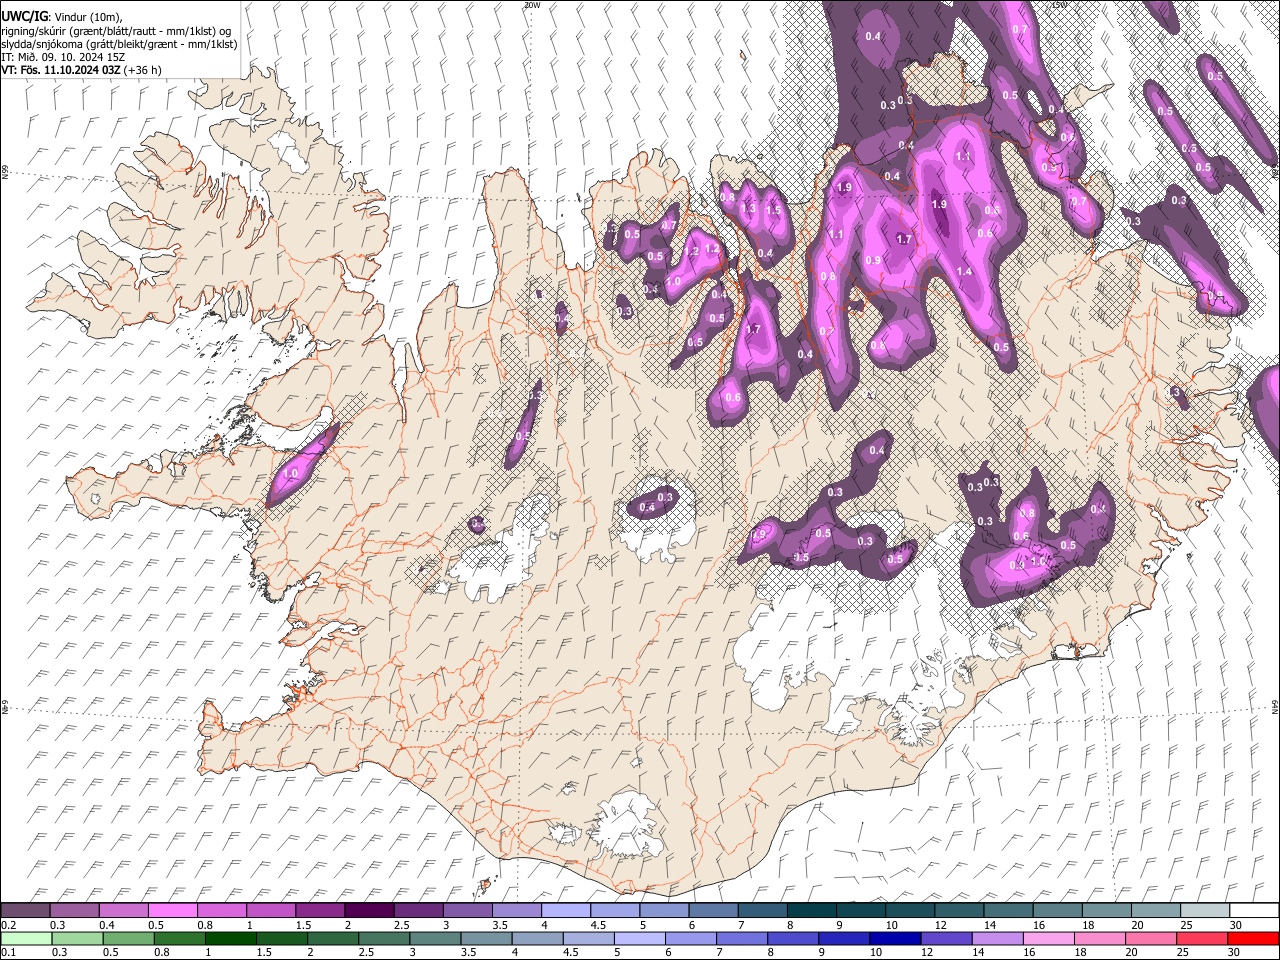
Task: Select the deep blue 10 swatch in lower legend row
Action: (x=896, y=938)
